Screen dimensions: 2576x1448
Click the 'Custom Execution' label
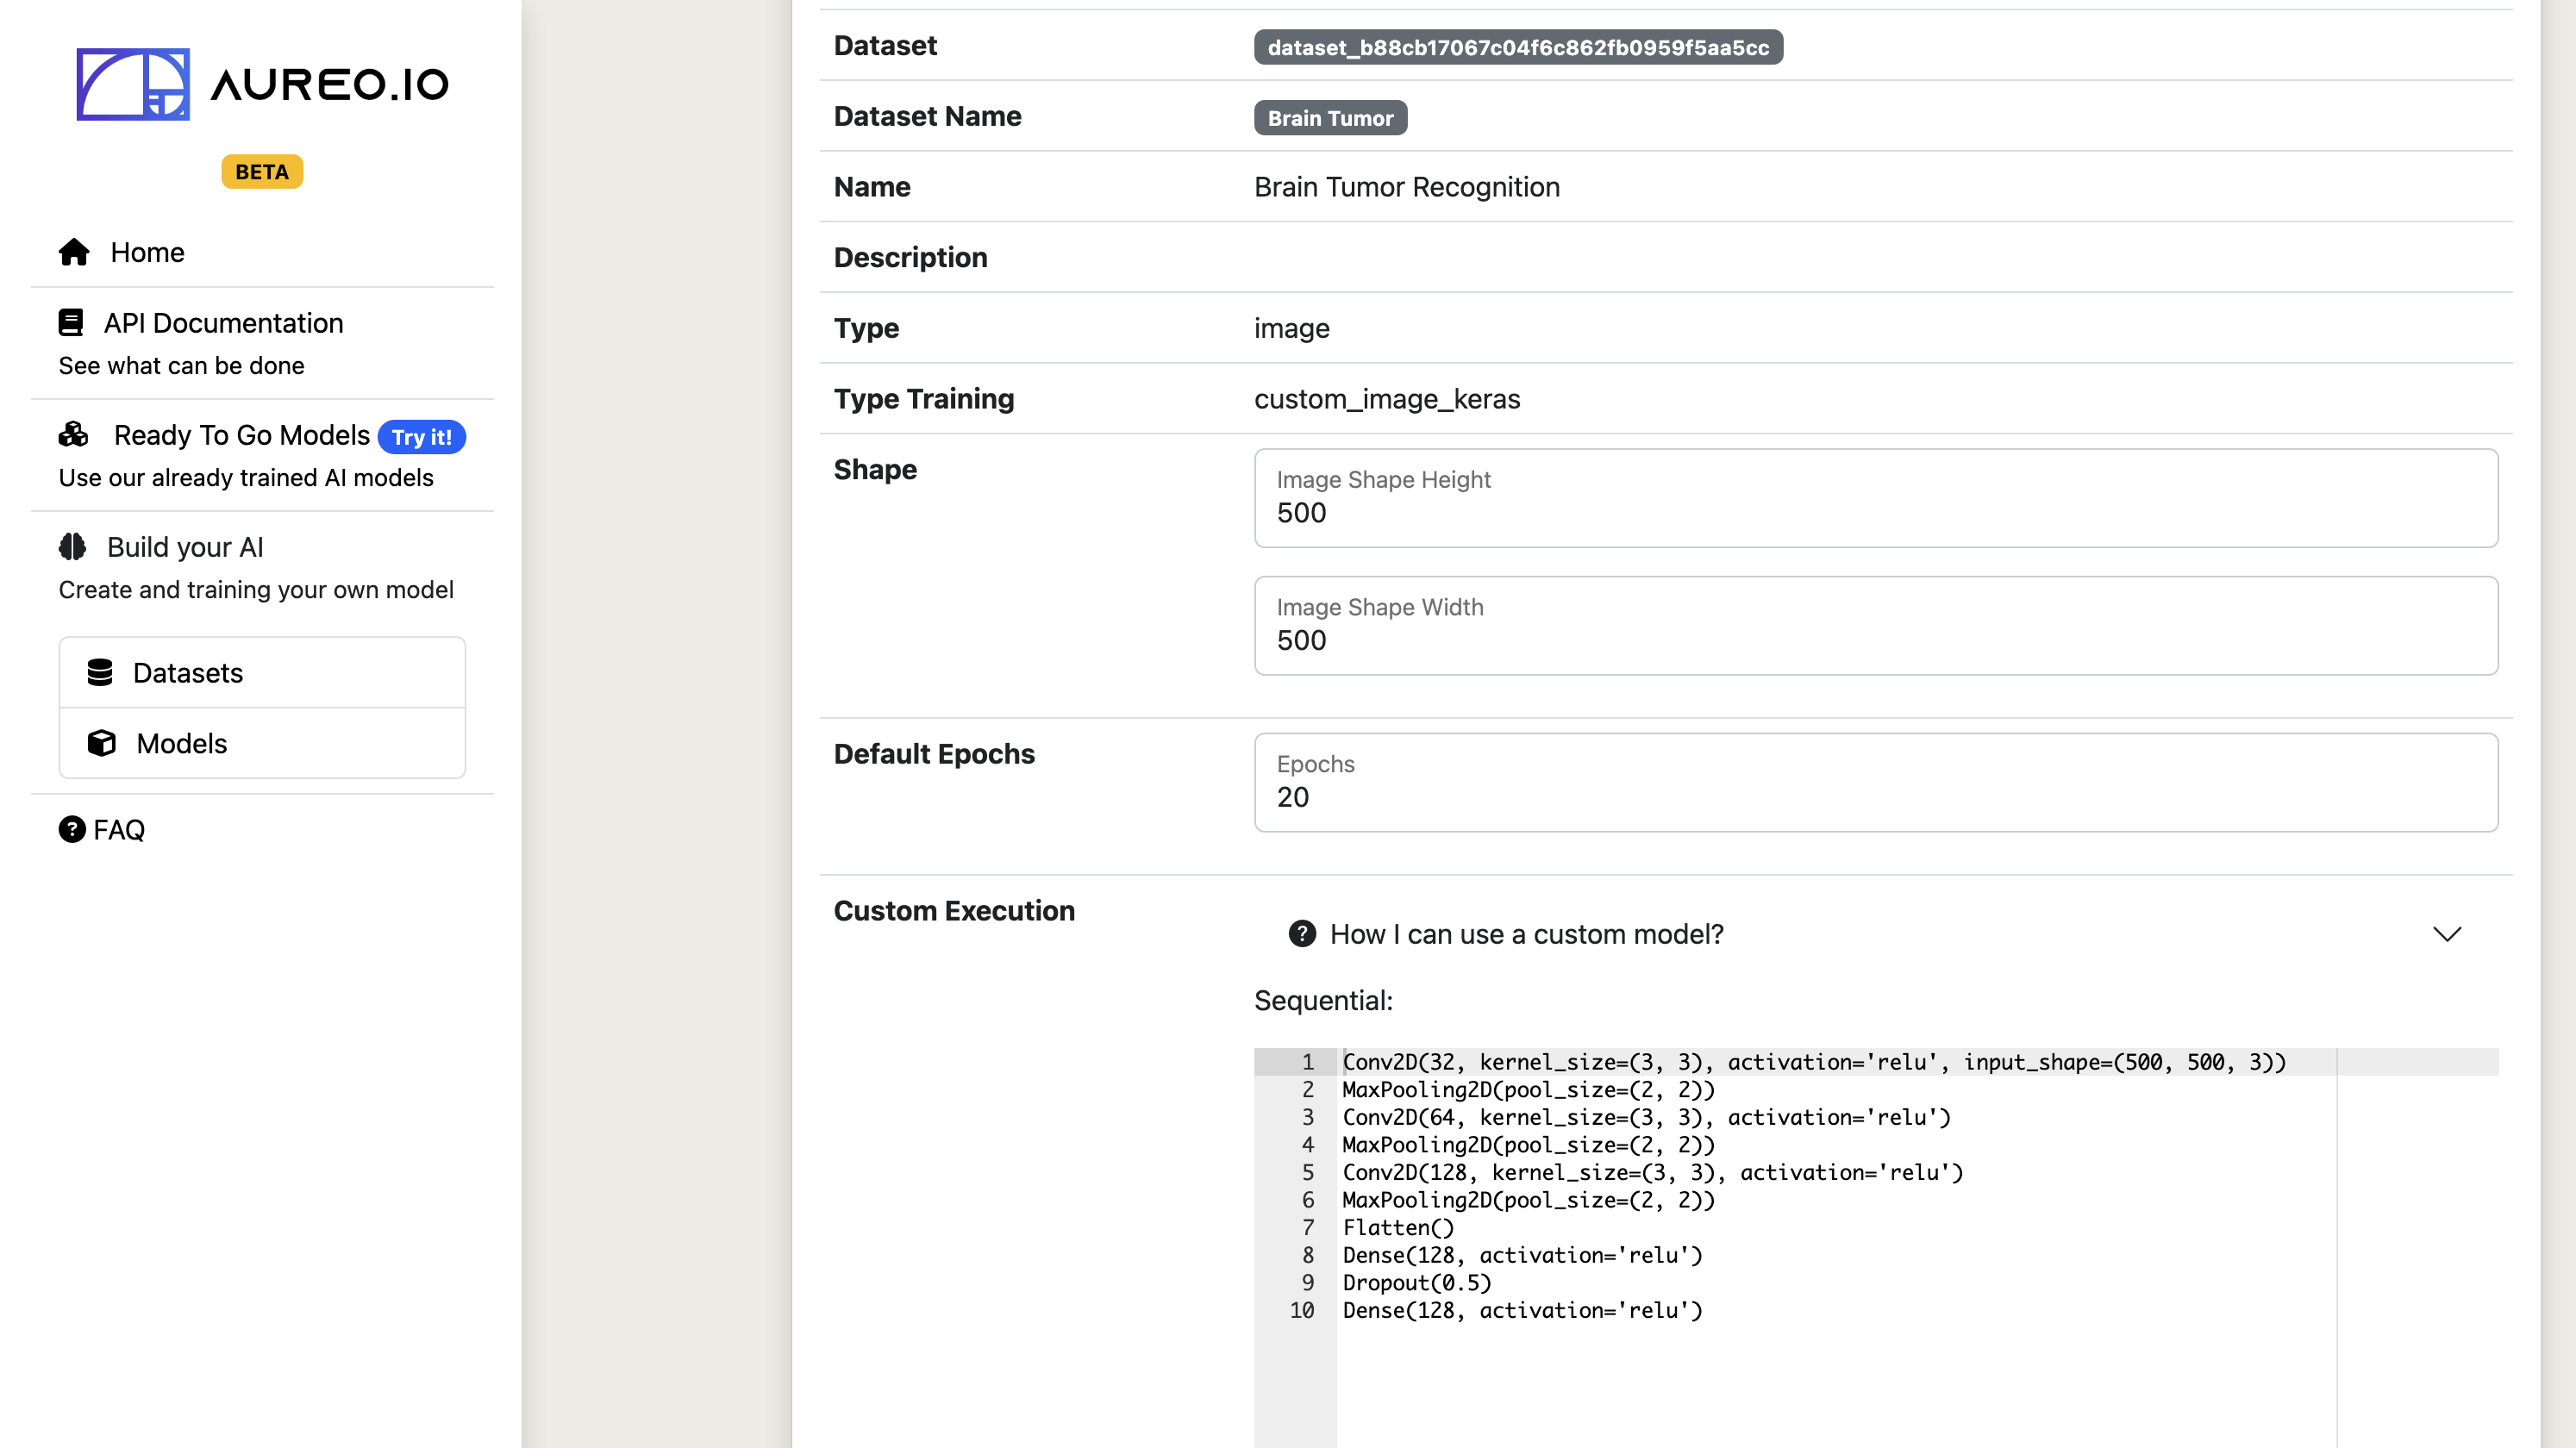tap(954, 911)
